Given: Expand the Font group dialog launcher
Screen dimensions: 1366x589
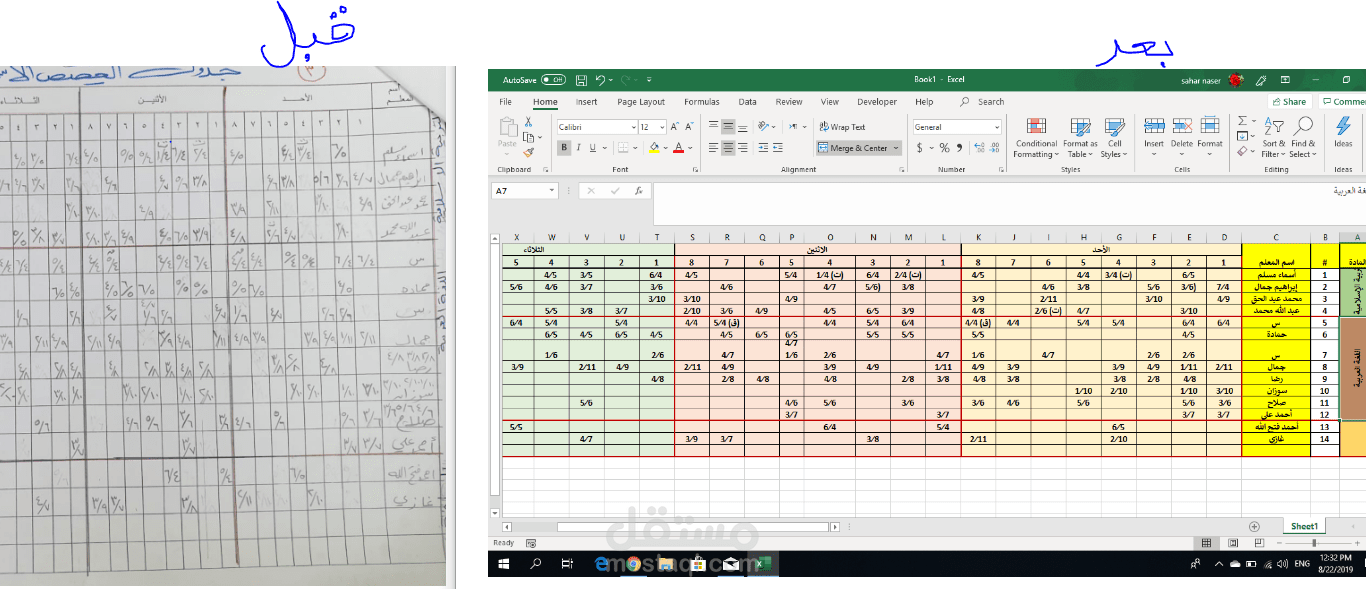Looking at the screenshot, I should tap(697, 170).
